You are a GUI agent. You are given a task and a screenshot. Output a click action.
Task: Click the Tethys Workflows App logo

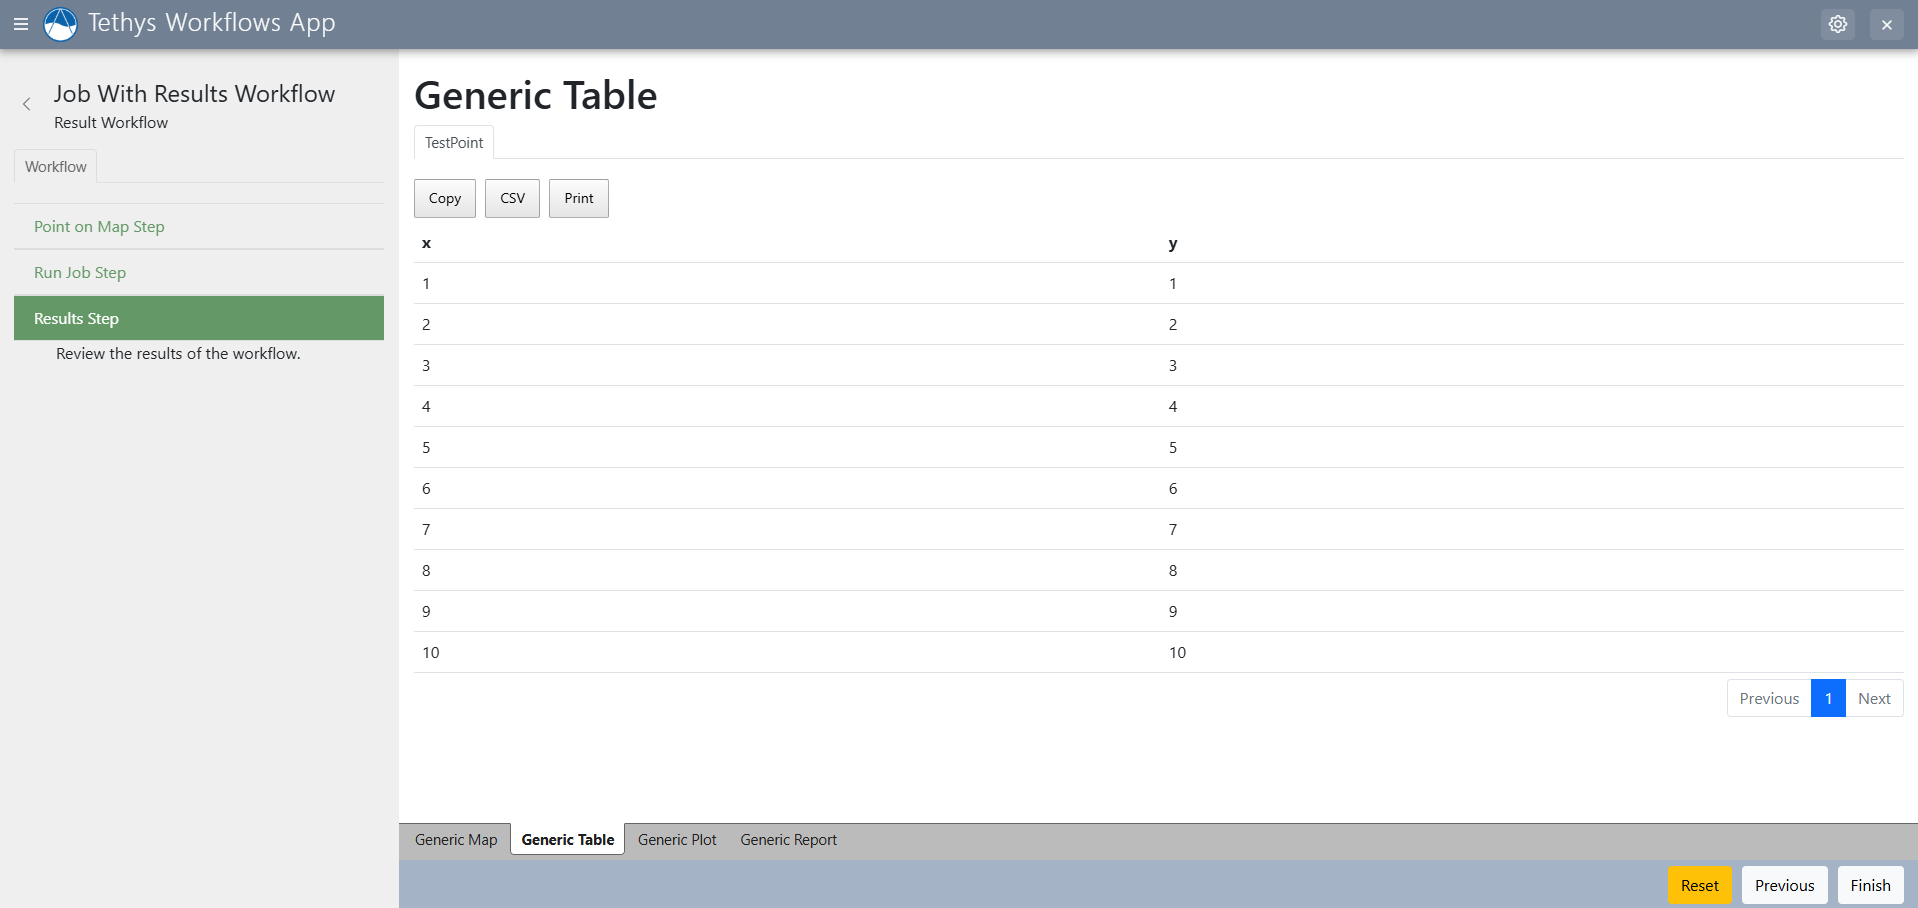[60, 23]
